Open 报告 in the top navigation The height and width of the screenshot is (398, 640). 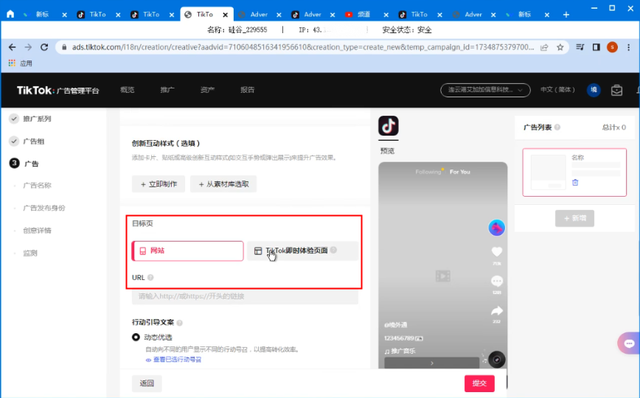click(247, 90)
